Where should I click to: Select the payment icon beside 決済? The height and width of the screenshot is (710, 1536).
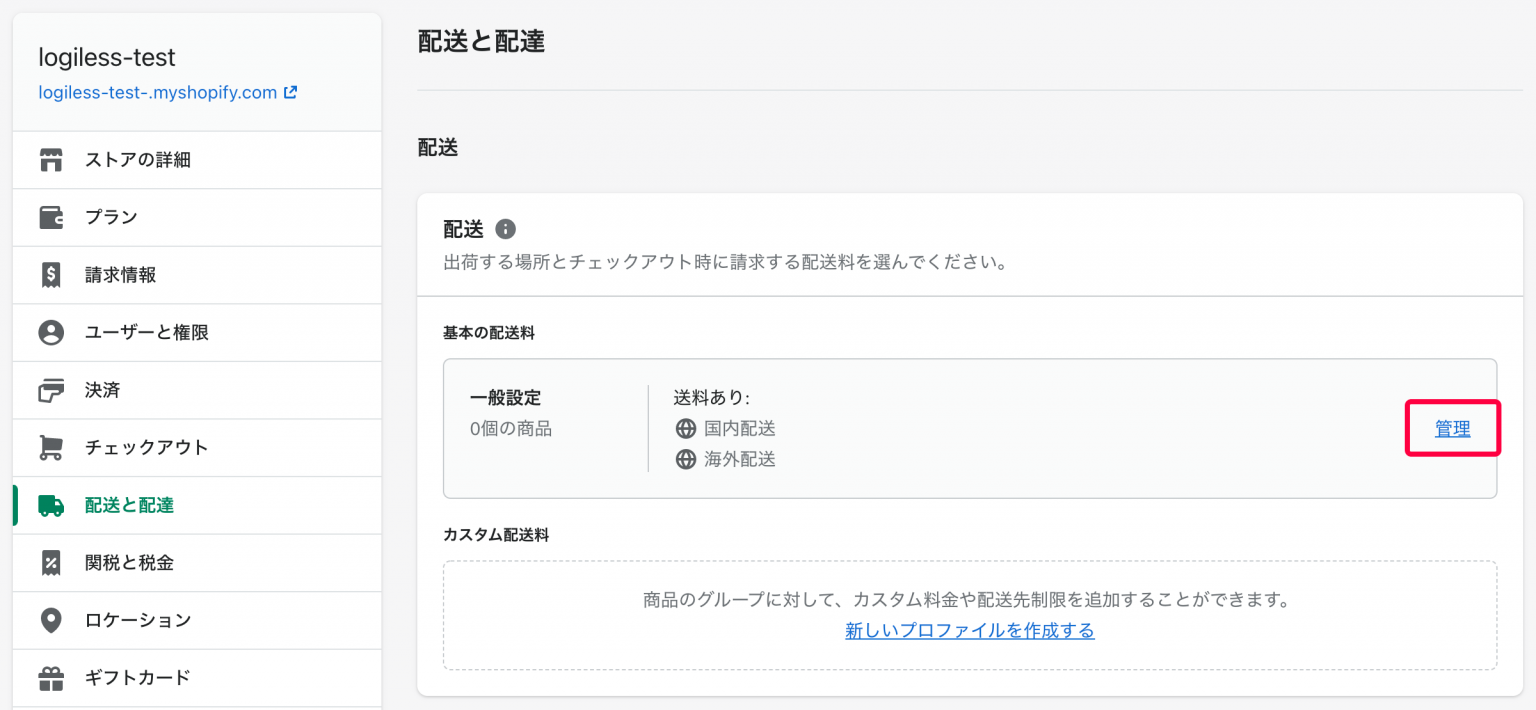tap(51, 390)
